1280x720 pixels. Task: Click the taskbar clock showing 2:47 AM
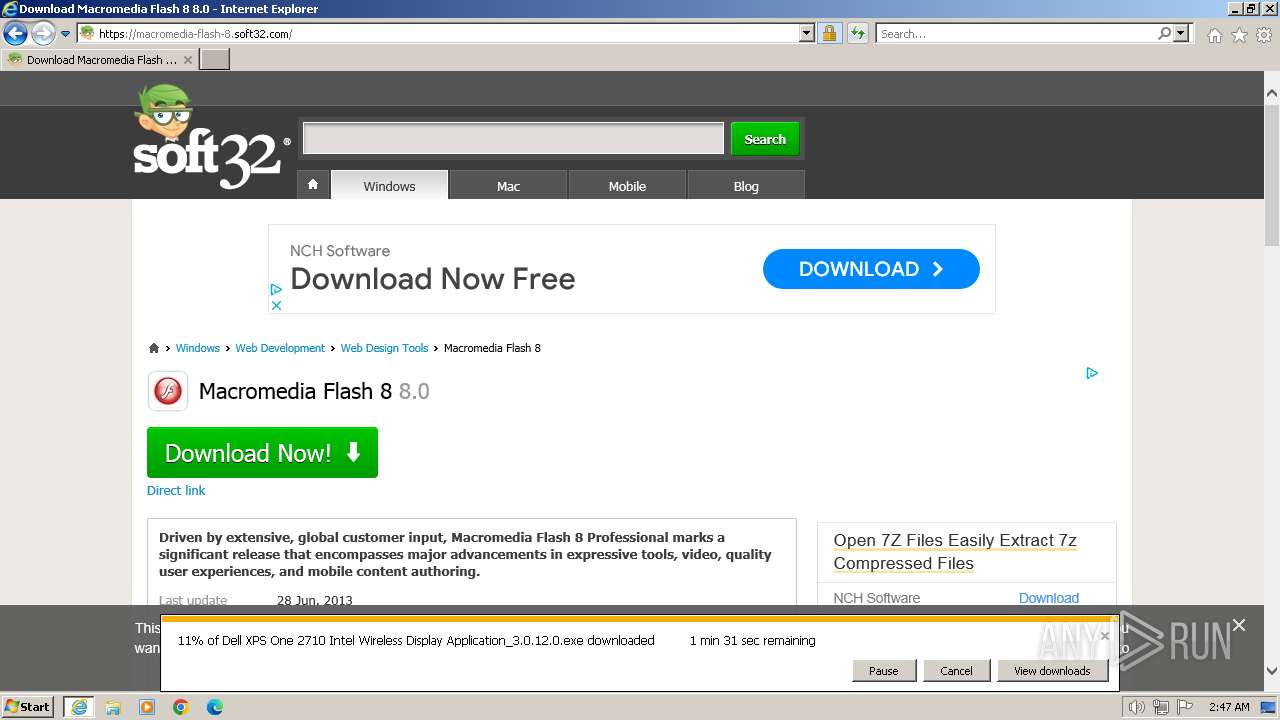pos(1229,707)
